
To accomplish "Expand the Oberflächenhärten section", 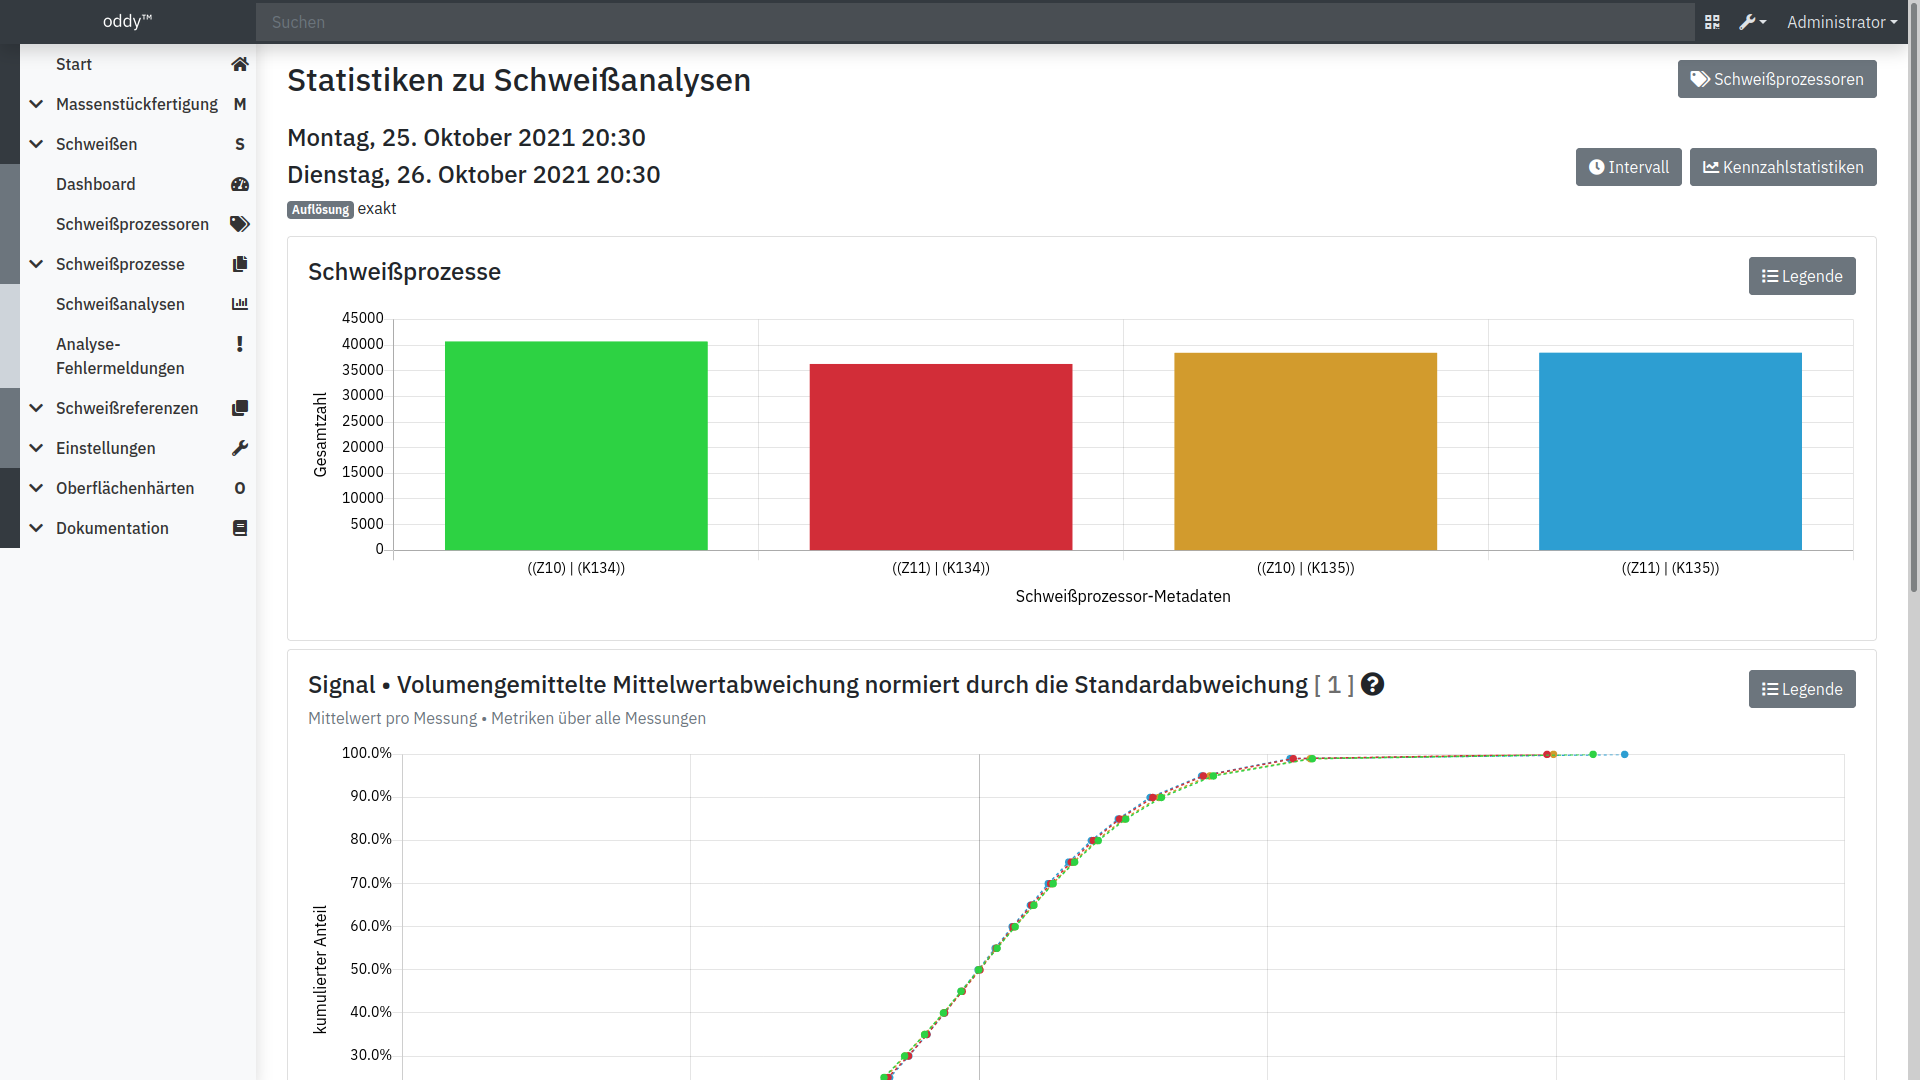I will (36, 488).
